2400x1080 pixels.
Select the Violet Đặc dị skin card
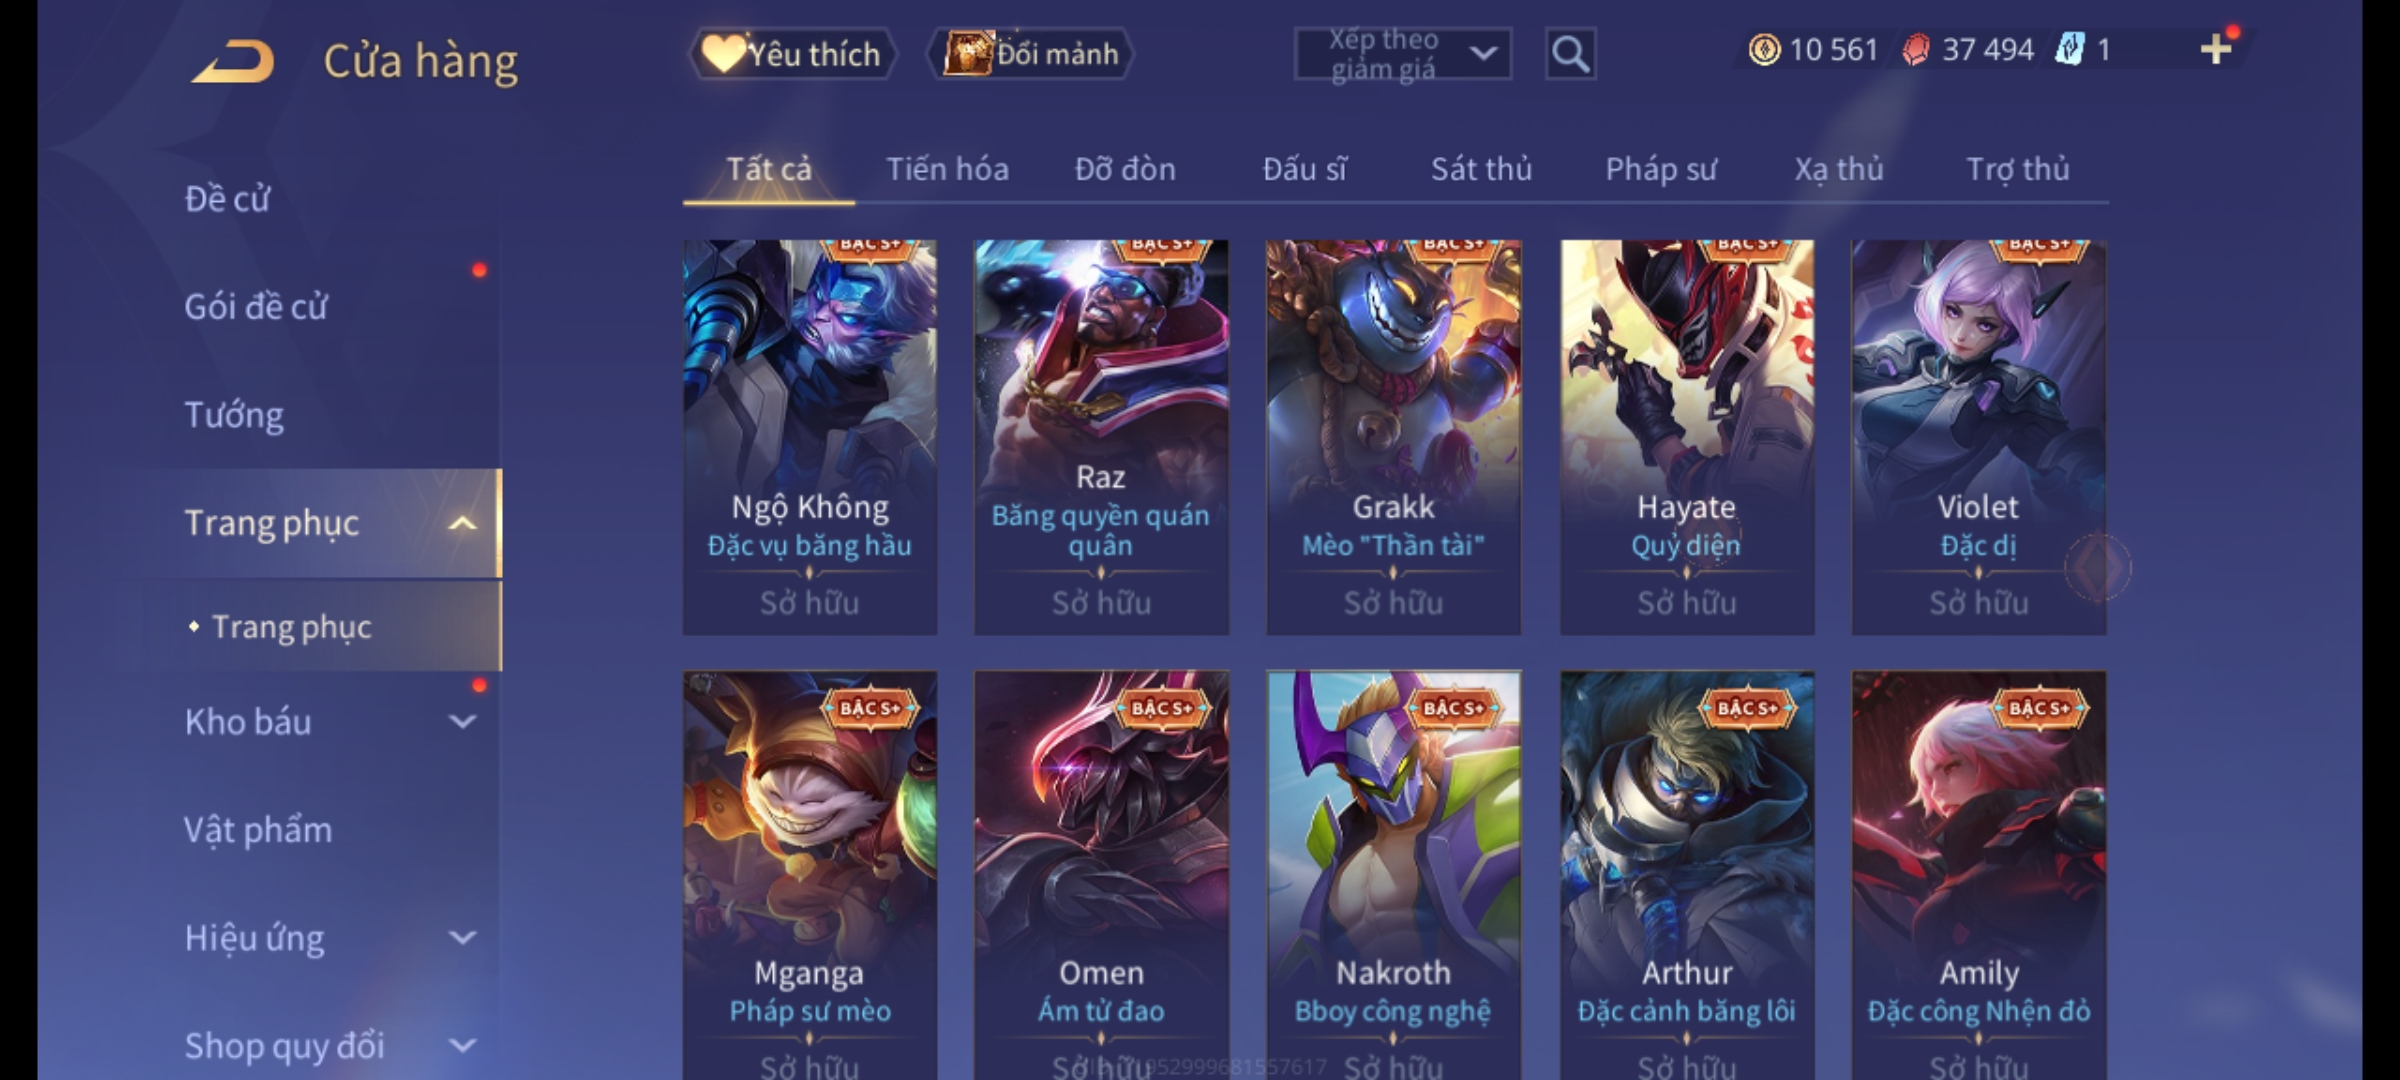pos(1978,437)
